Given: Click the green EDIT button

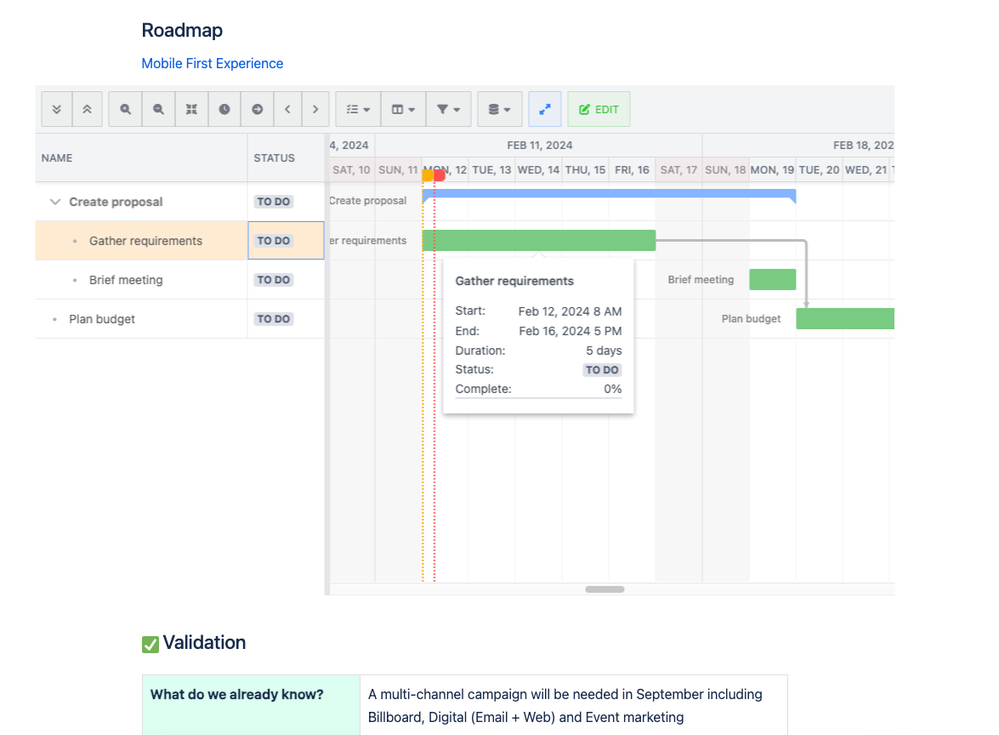Looking at the screenshot, I should (599, 110).
